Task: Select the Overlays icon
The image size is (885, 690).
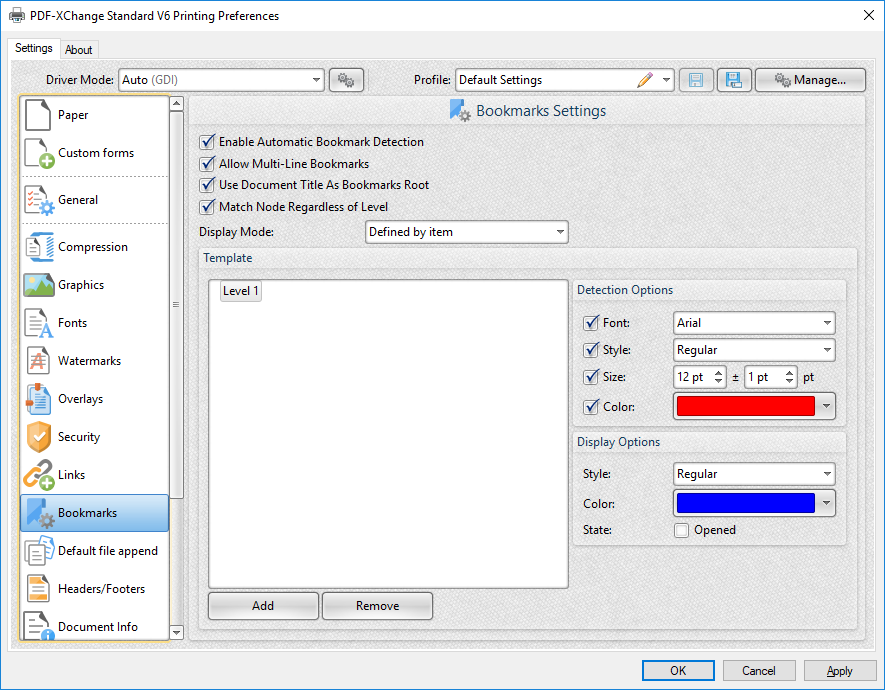Action: (x=38, y=399)
